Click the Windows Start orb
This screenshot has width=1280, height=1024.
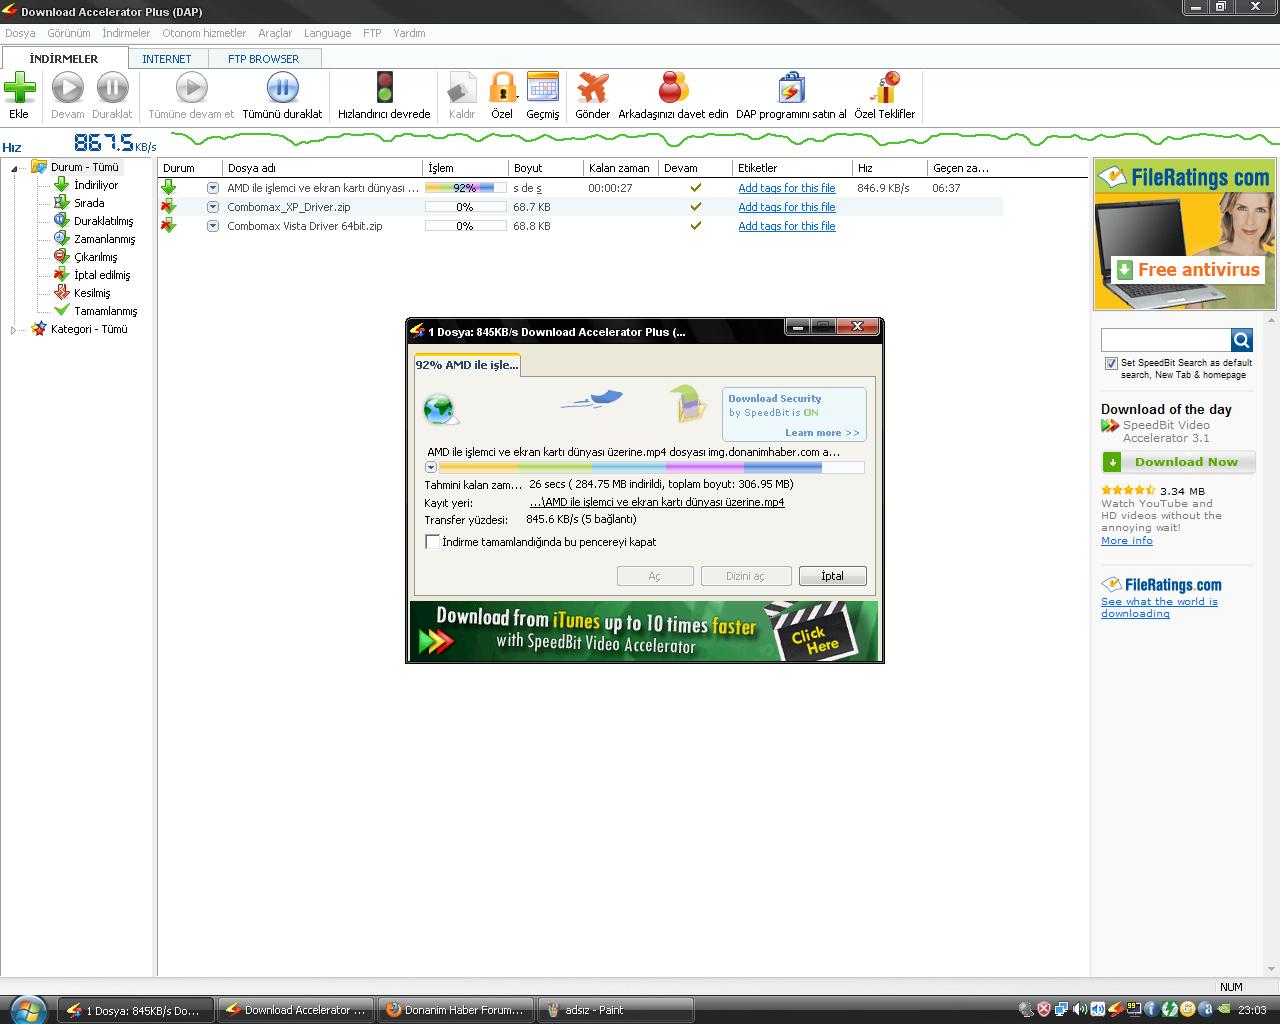tap(27, 1009)
